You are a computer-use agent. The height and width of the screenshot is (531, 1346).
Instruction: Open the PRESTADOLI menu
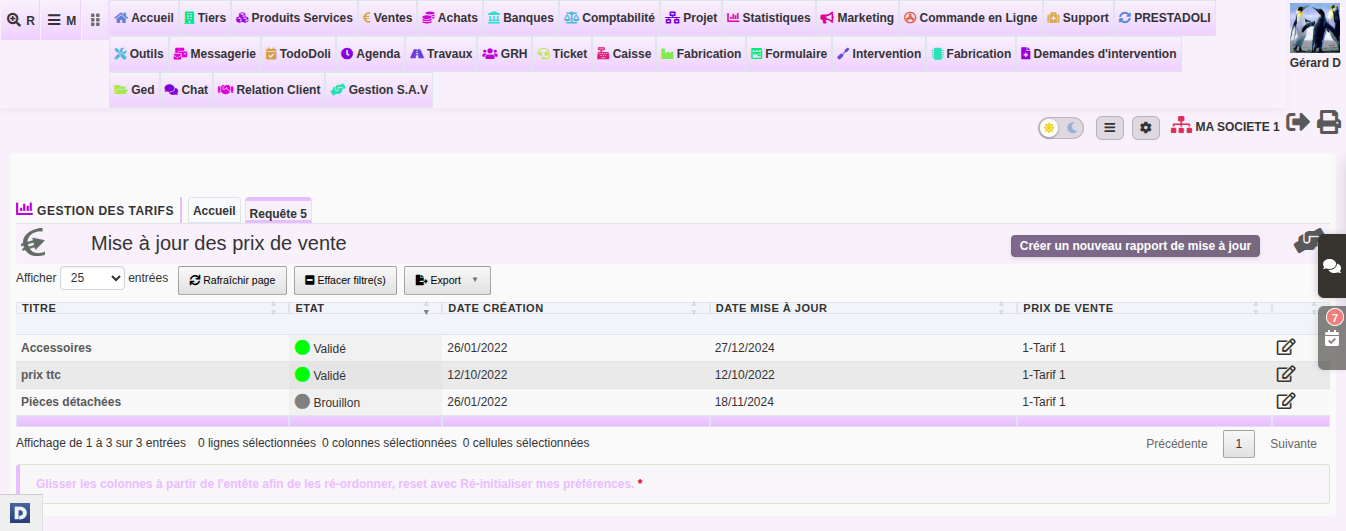(x=1164, y=18)
